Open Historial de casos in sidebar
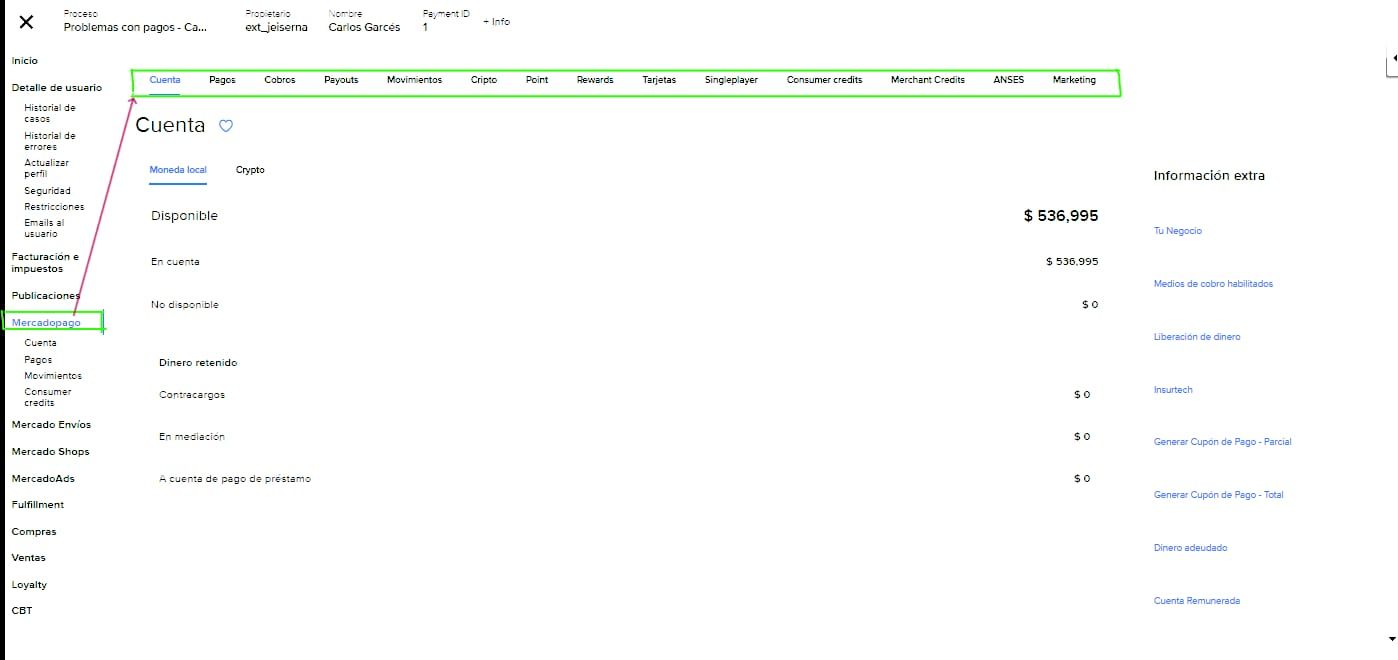Viewport: 1398px width, 660px height. pos(50,113)
